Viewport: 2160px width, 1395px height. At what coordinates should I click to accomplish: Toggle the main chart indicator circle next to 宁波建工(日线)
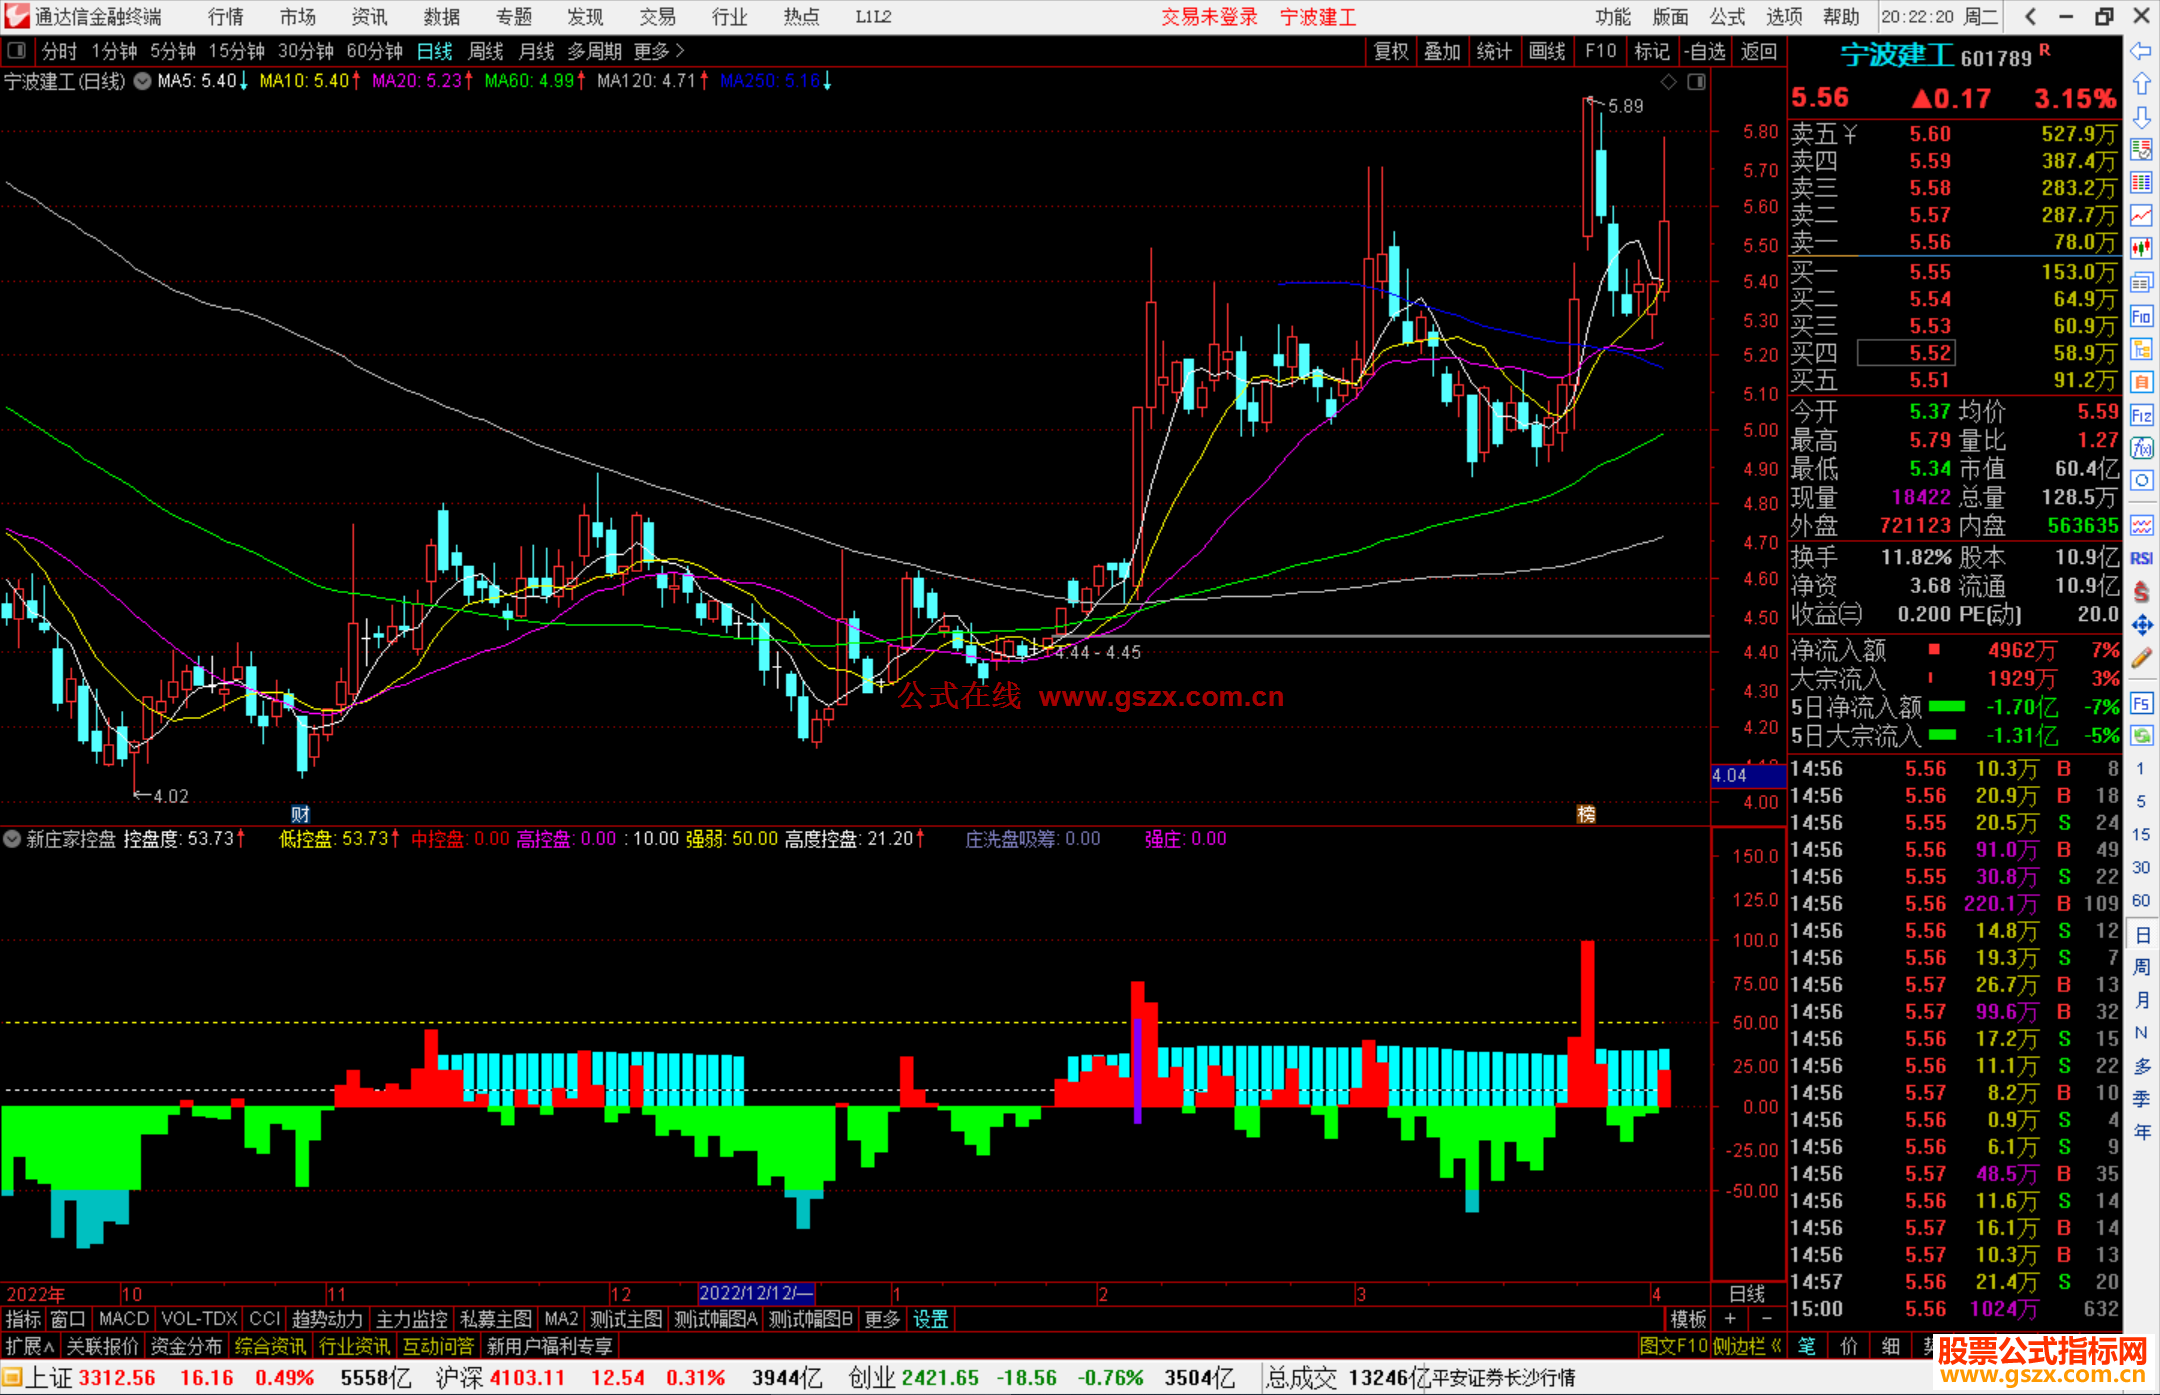click(x=142, y=81)
